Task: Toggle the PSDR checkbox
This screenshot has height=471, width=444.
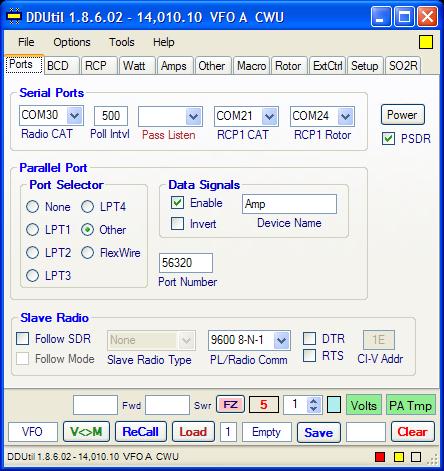Action: click(x=388, y=139)
